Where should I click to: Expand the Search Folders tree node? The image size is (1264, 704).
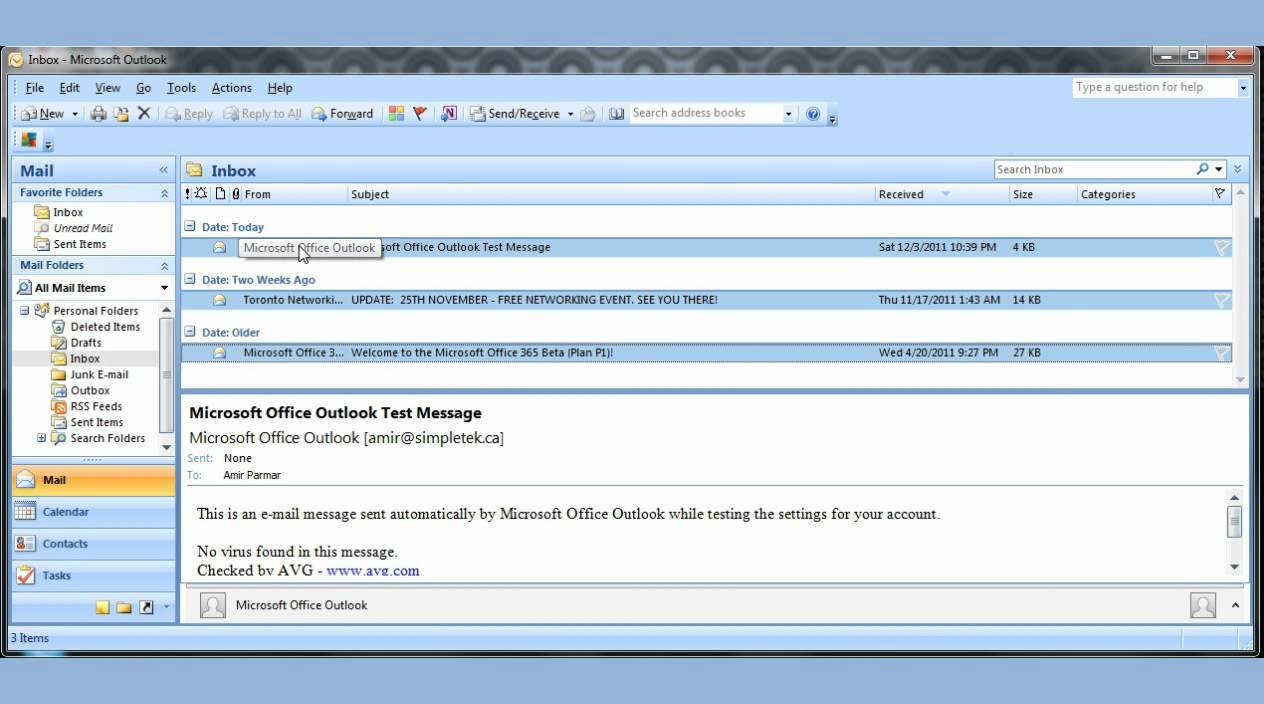(x=41, y=438)
